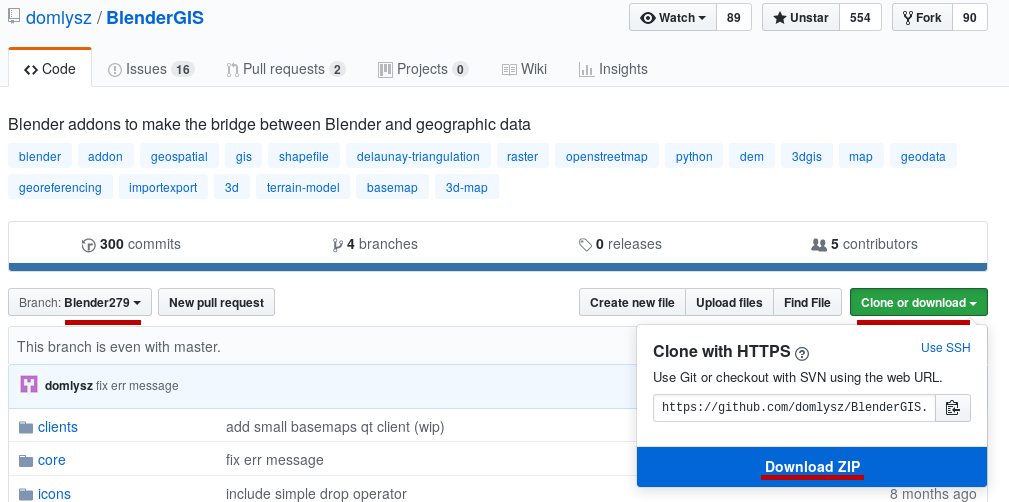Image resolution: width=1009 pixels, height=502 pixels.
Task: View the 0 releases
Action: pos(620,245)
